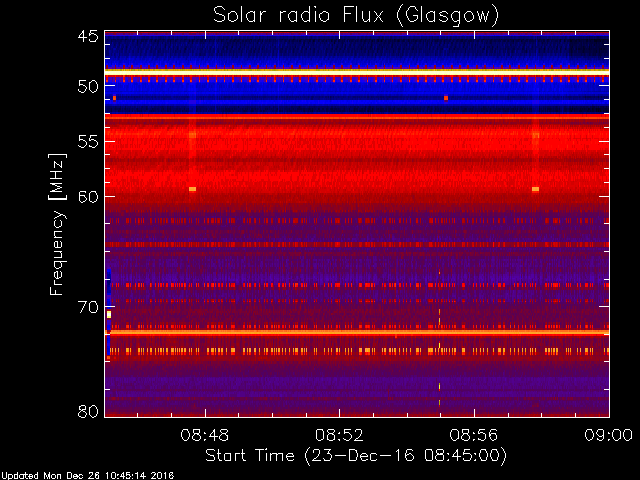
Task: Click the 80 frequency tick label
Action: point(88,411)
